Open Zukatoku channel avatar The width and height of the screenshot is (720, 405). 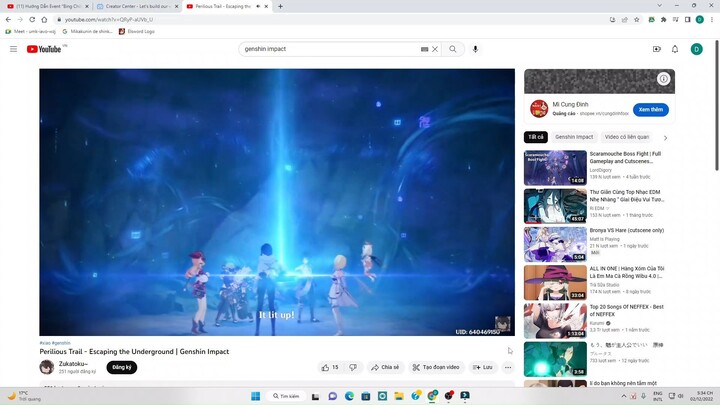coord(47,367)
